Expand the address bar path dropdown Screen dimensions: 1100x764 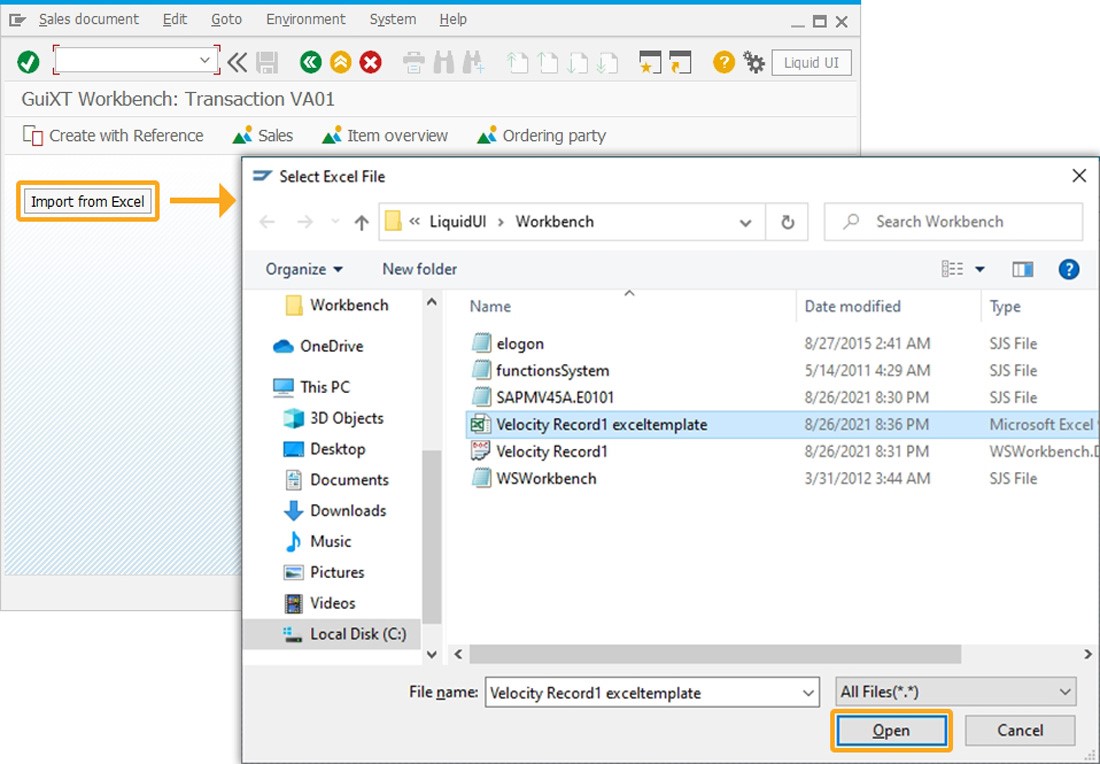point(746,223)
